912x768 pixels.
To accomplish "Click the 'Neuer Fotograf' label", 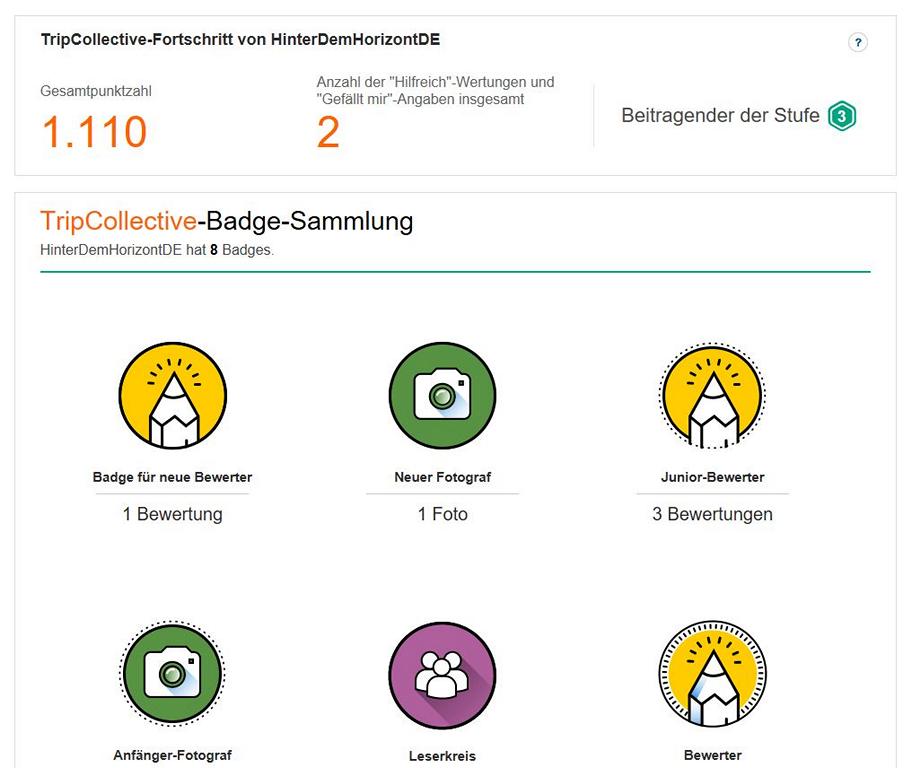I will (443, 477).
